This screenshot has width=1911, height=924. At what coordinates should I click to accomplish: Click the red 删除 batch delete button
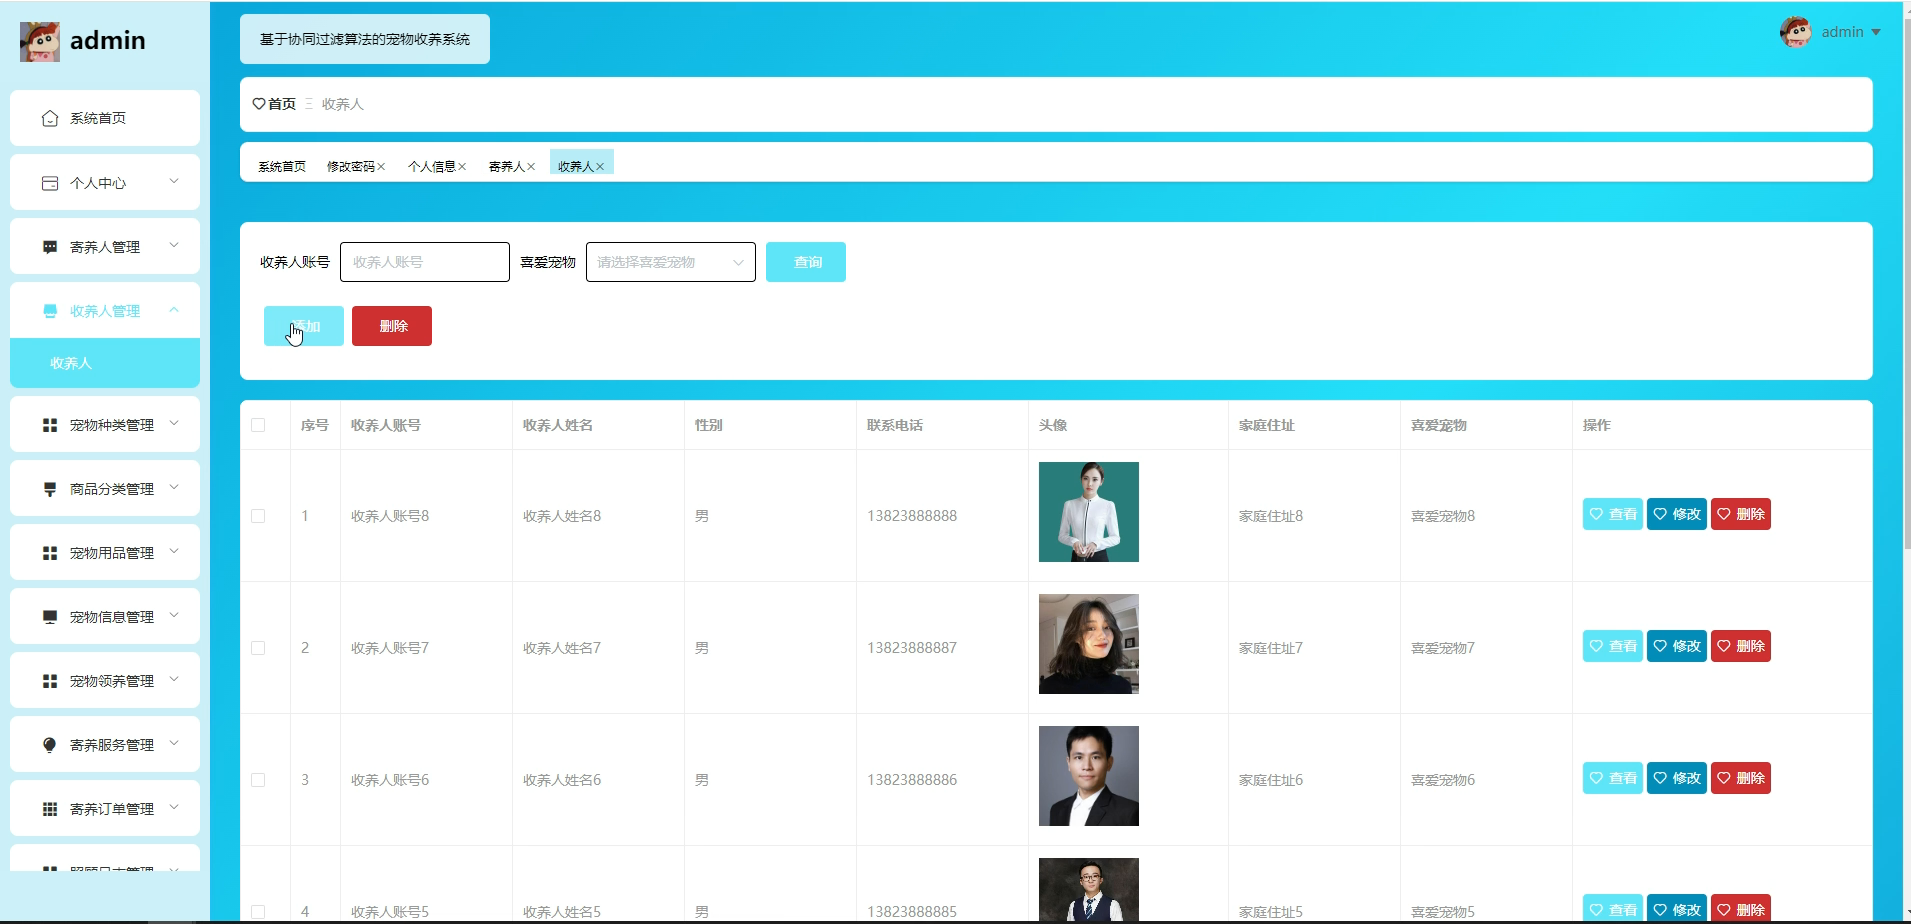click(392, 326)
